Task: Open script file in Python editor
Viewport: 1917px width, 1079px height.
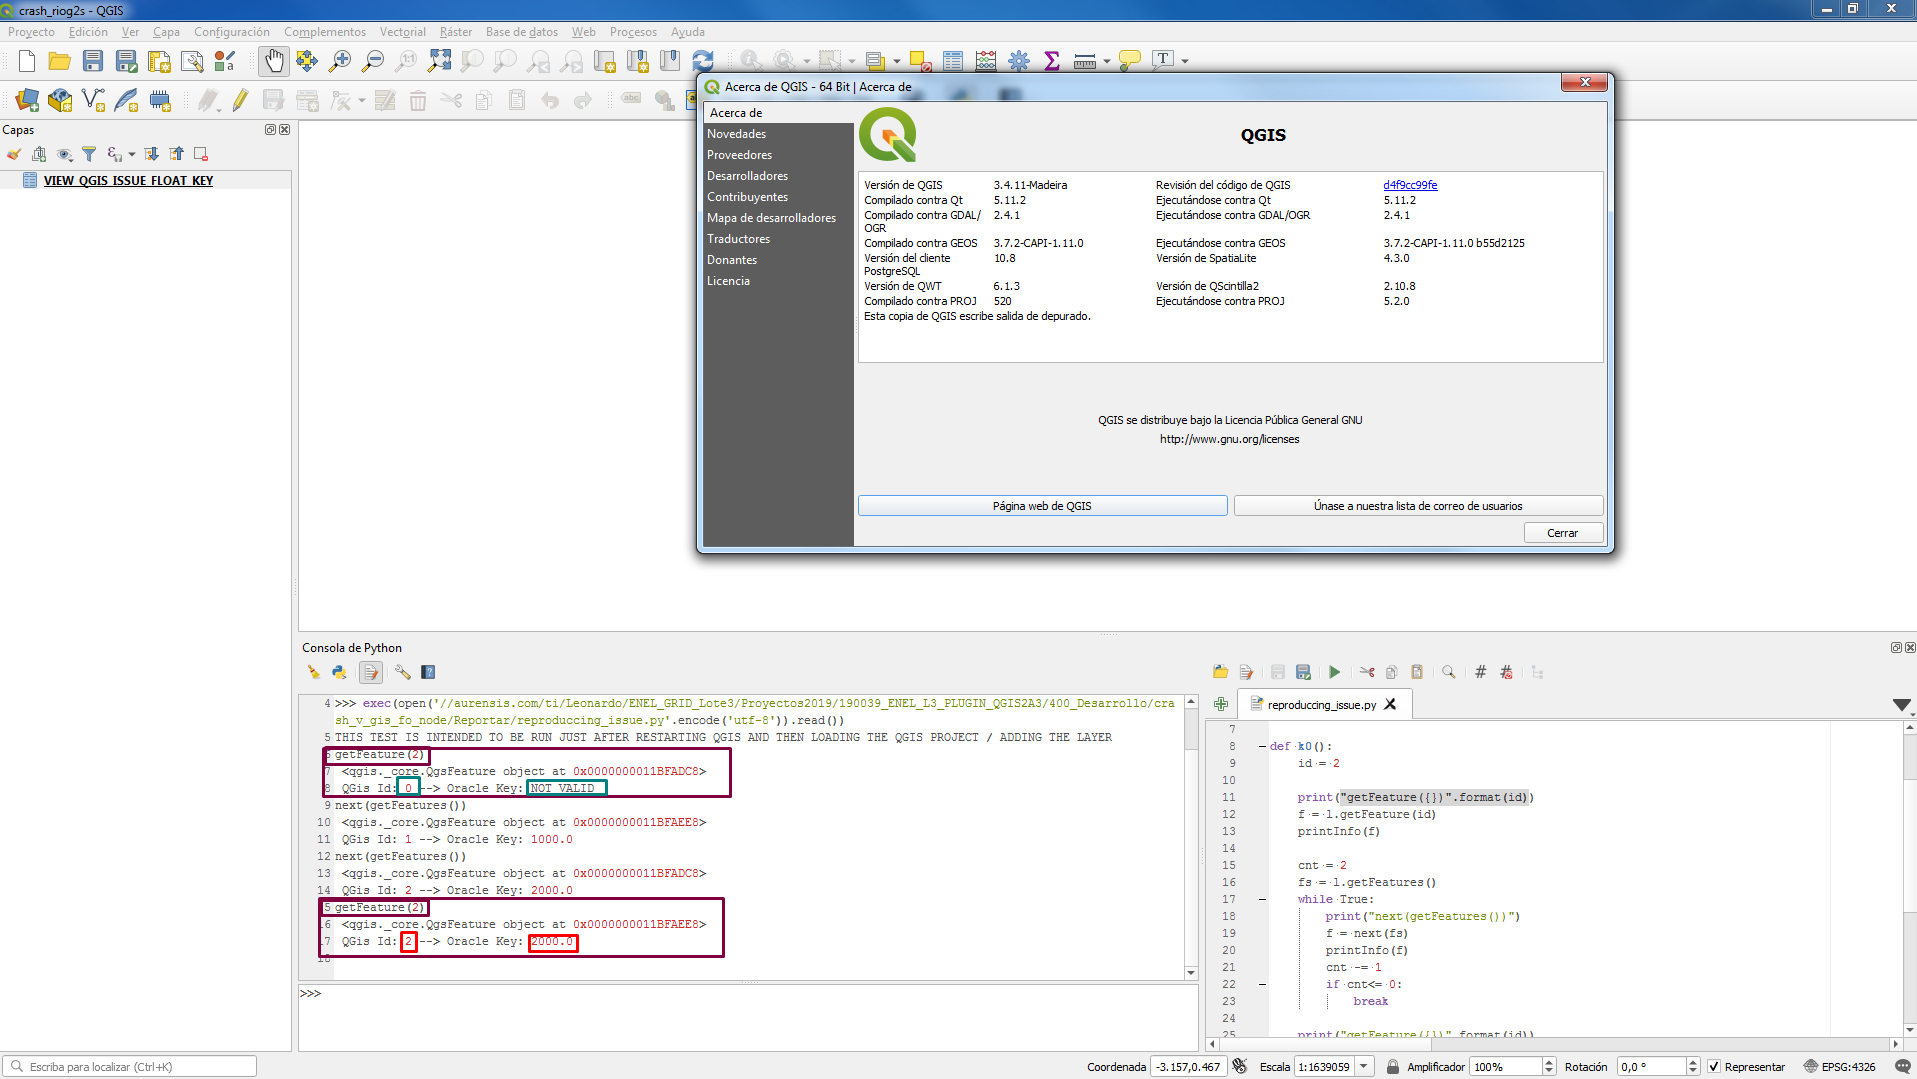Action: (x=1220, y=672)
